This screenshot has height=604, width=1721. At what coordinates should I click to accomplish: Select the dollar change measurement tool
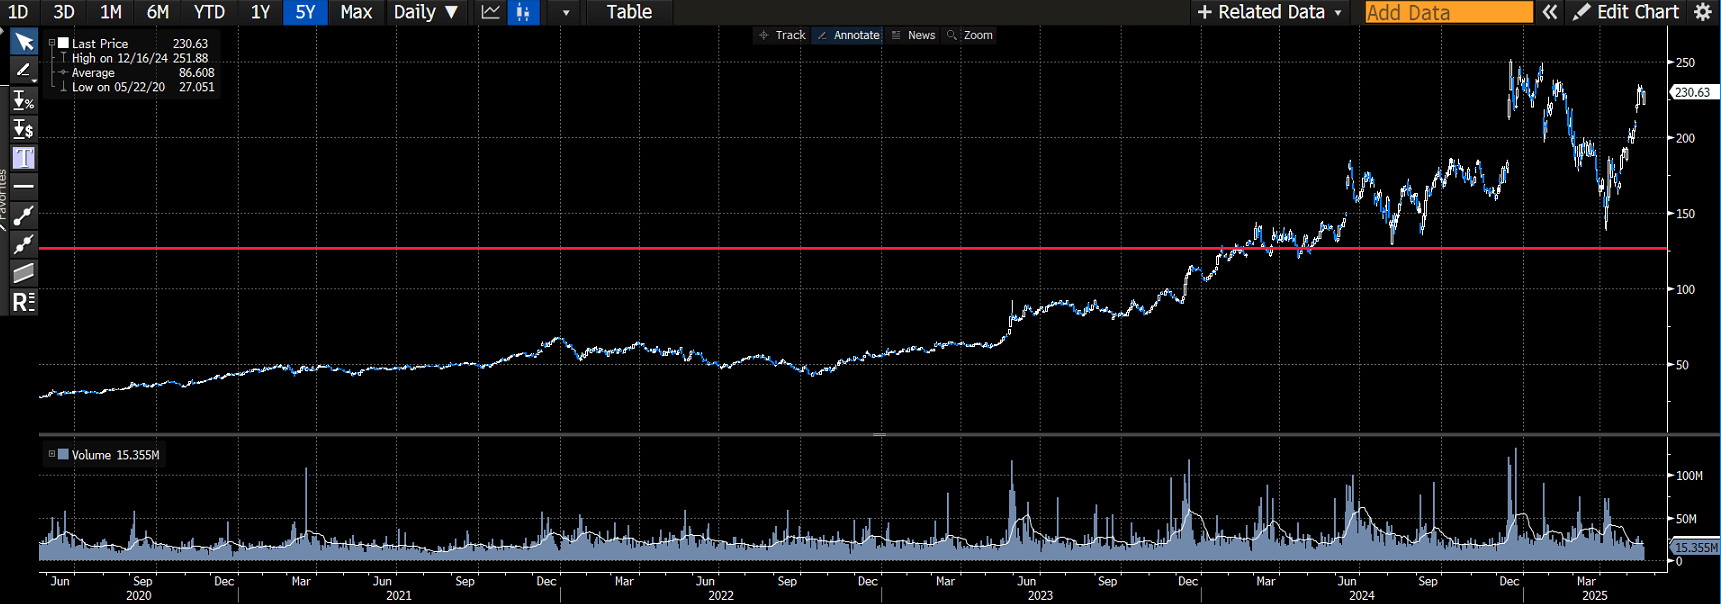23,129
